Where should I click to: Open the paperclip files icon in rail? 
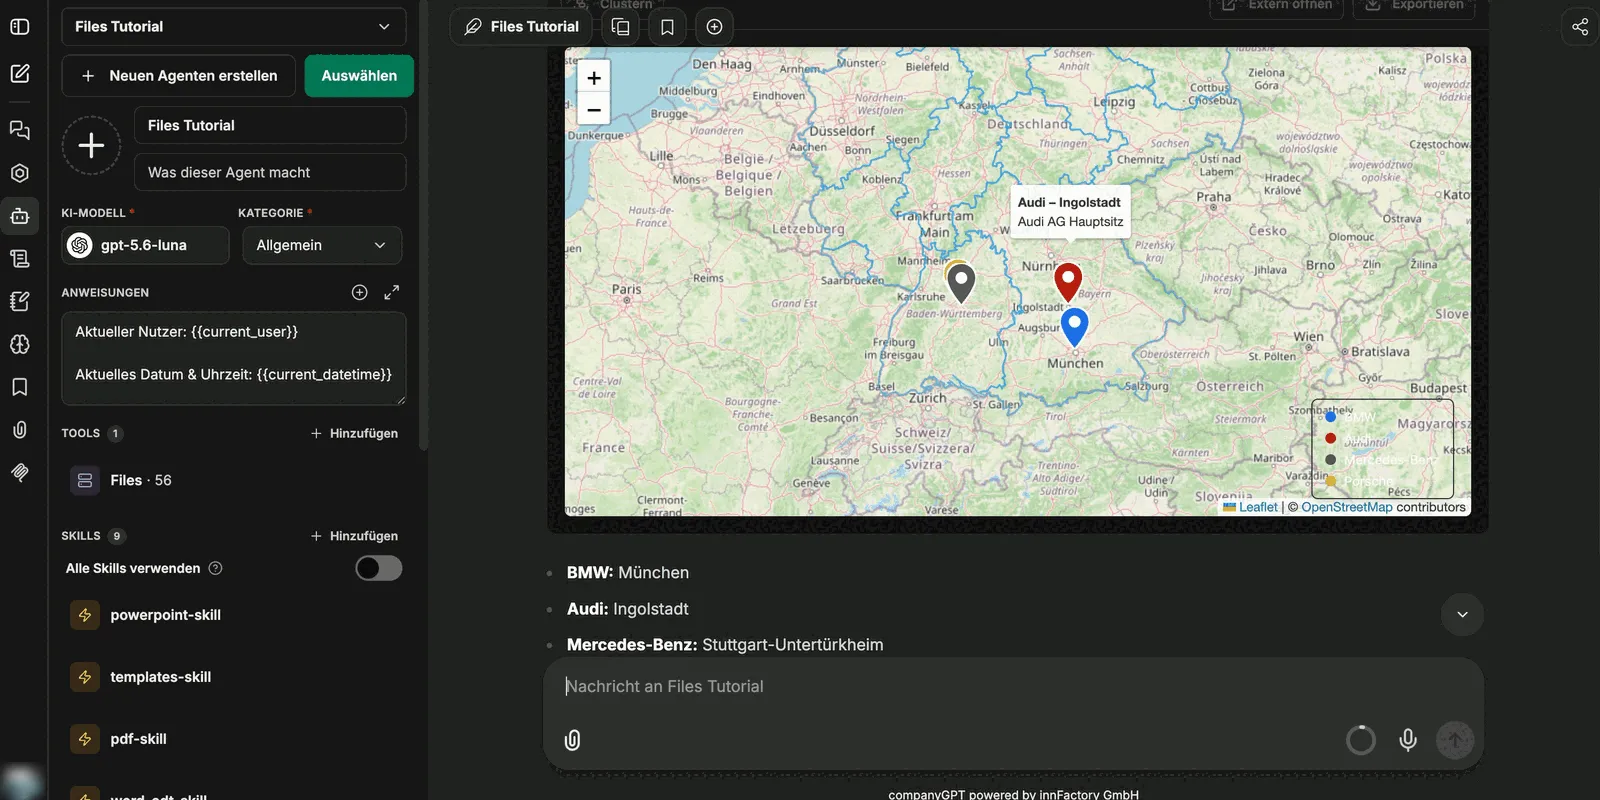click(x=19, y=430)
